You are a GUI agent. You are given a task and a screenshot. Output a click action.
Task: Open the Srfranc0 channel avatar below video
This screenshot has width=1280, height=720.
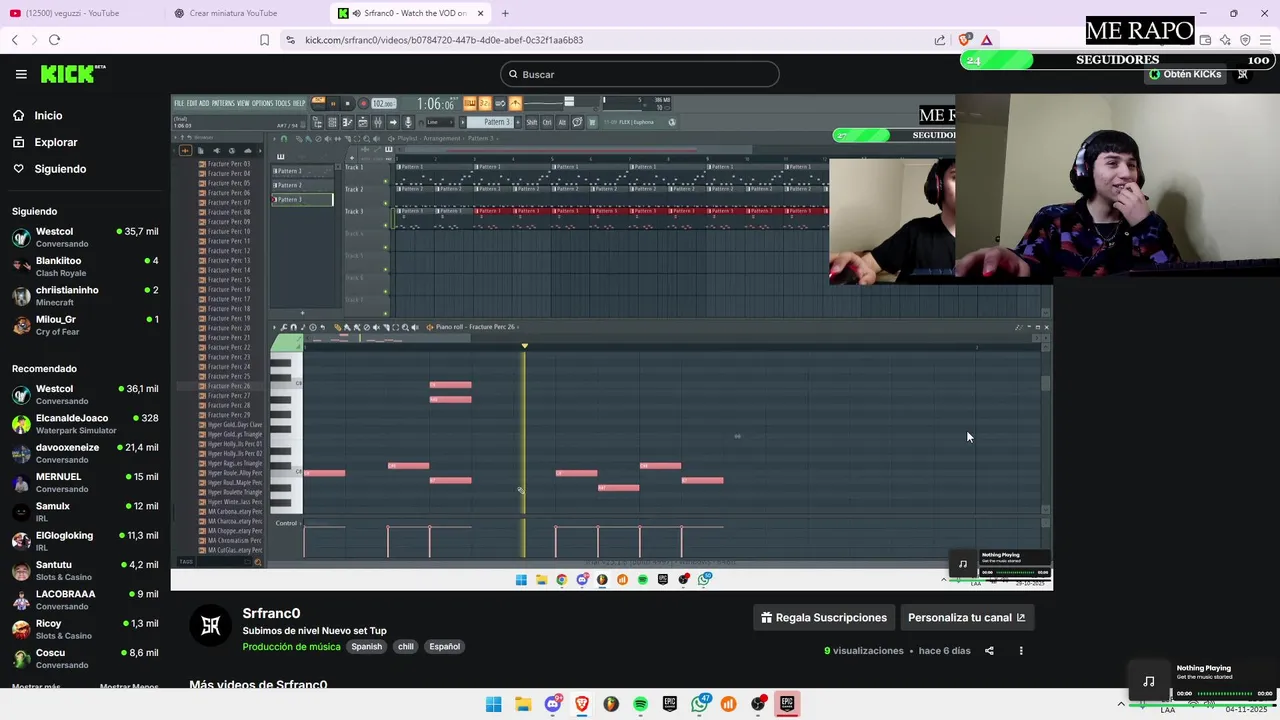(211, 626)
